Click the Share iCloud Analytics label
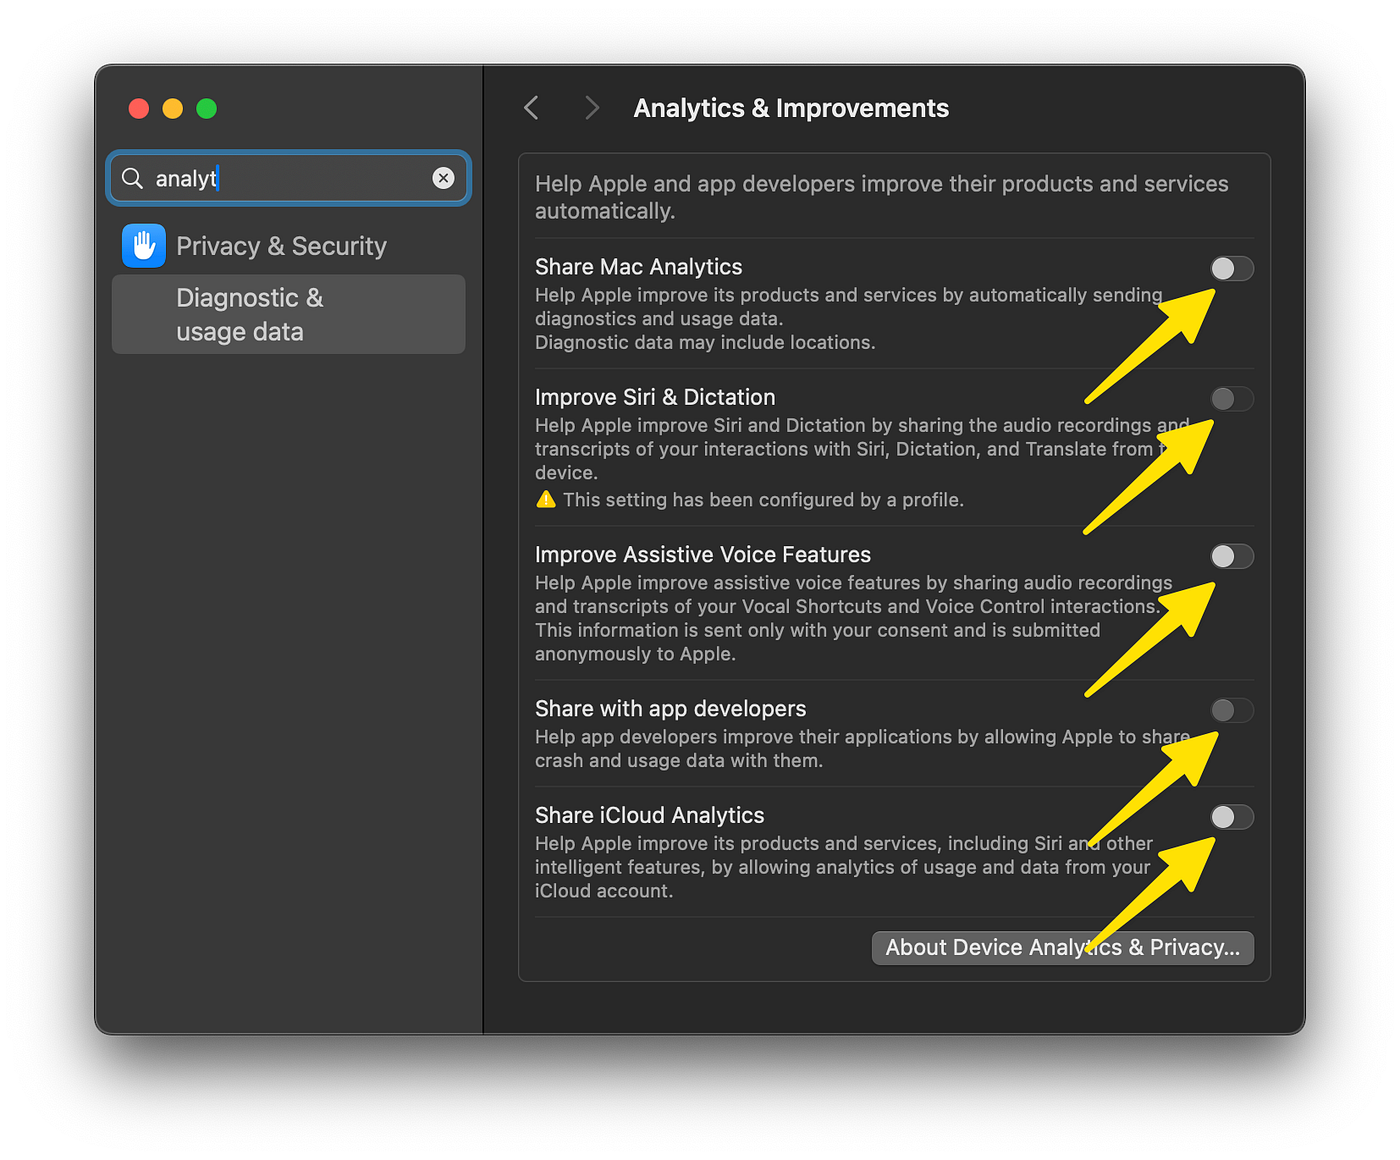Image resolution: width=1400 pixels, height=1160 pixels. point(650,815)
